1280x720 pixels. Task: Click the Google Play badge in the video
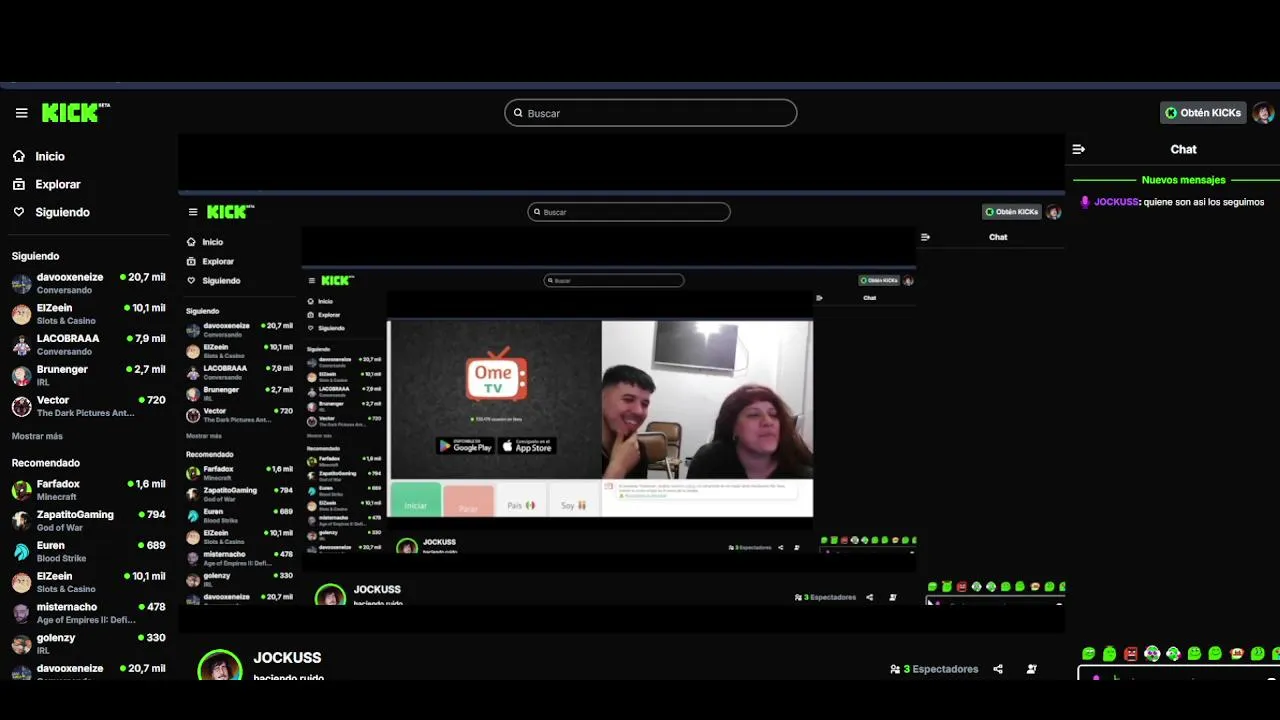pyautogui.click(x=466, y=446)
